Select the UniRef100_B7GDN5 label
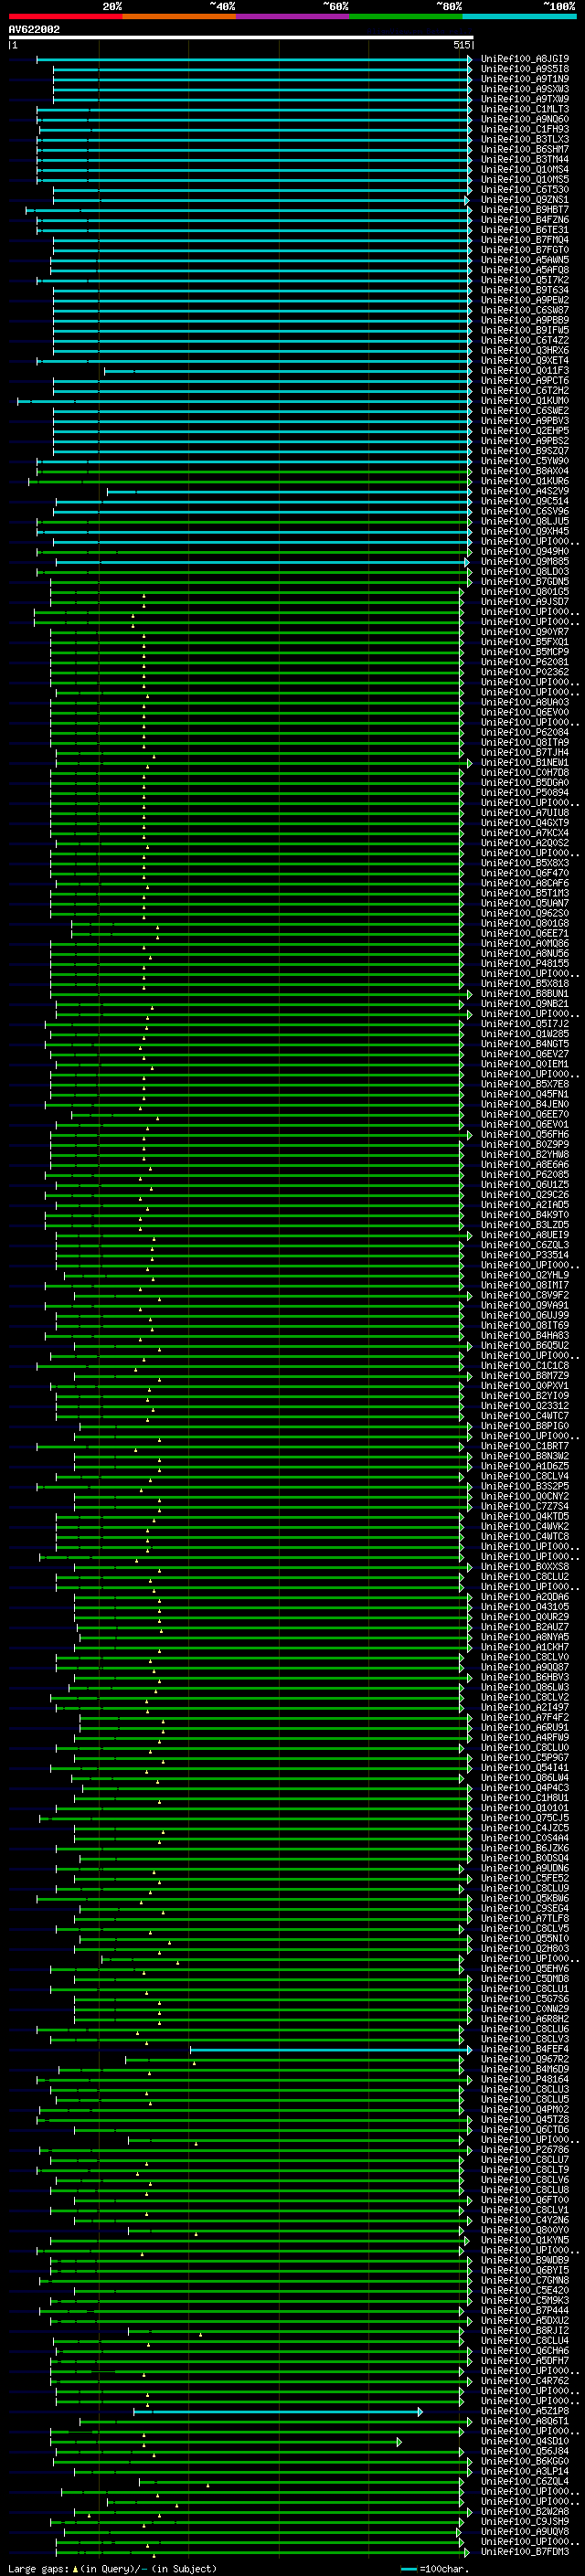This screenshot has width=585, height=2576. [525, 582]
